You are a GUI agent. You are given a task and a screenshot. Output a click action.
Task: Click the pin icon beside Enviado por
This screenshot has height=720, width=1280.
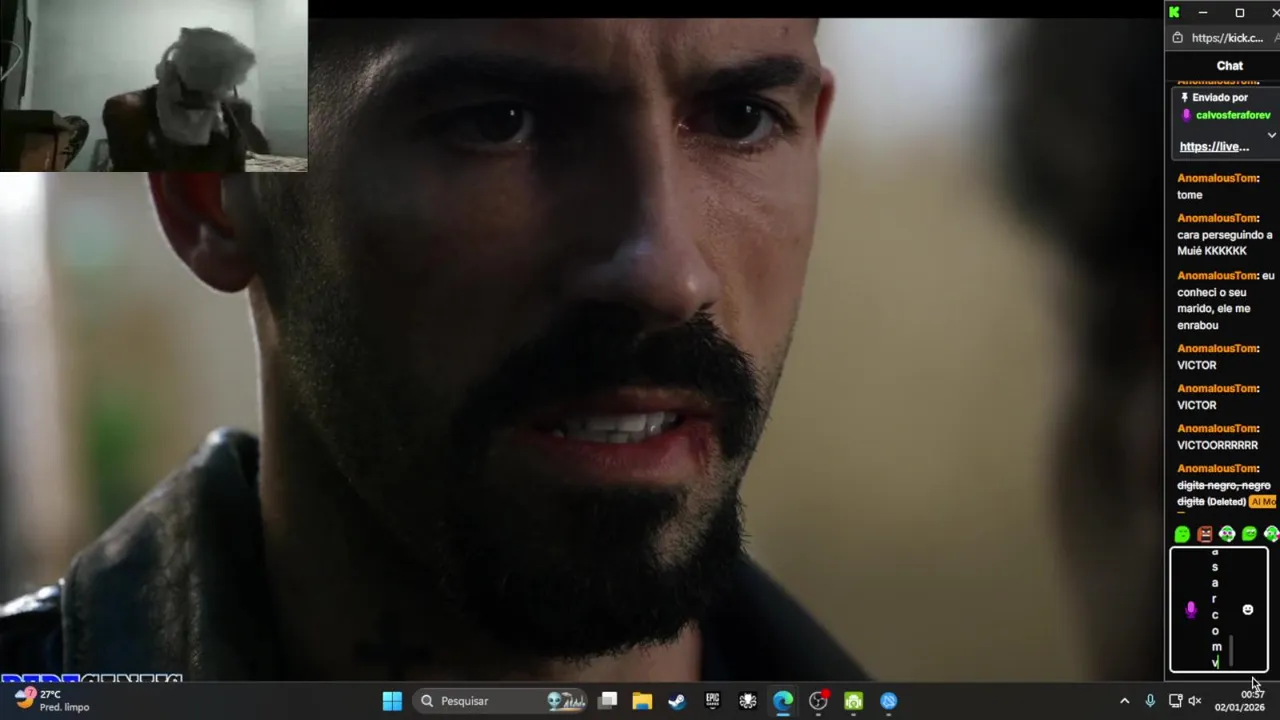1184,98
